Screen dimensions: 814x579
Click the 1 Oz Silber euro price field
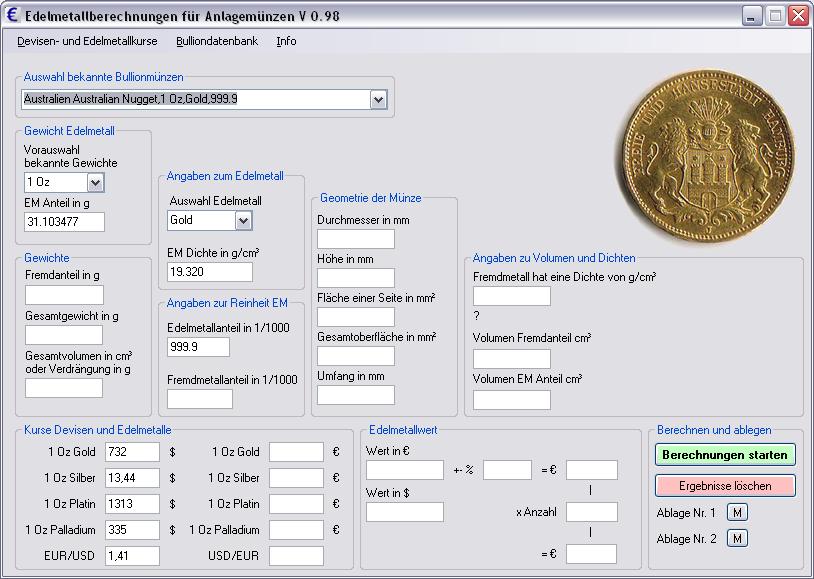point(296,478)
